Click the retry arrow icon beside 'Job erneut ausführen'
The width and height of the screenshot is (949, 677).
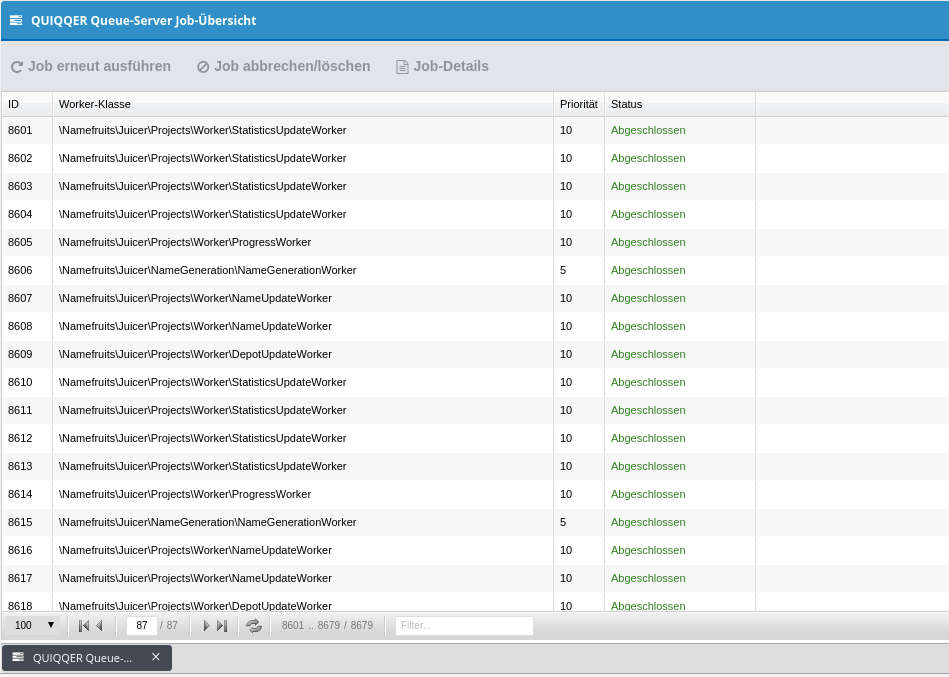click(17, 66)
